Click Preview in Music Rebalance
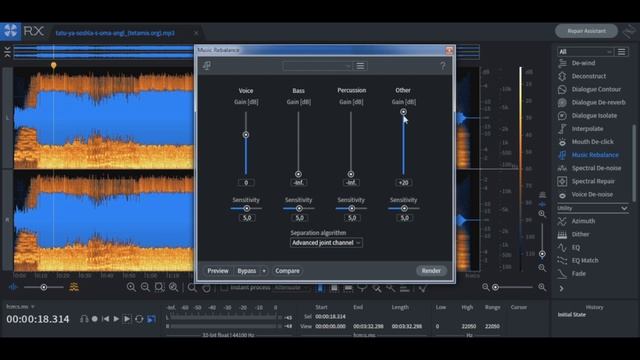The height and width of the screenshot is (360, 640). tap(218, 271)
